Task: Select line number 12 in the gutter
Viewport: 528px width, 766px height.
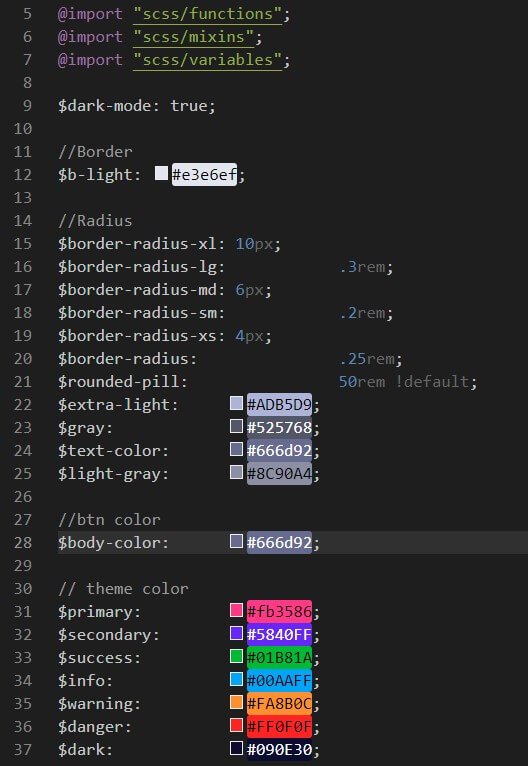Action: tap(22, 175)
